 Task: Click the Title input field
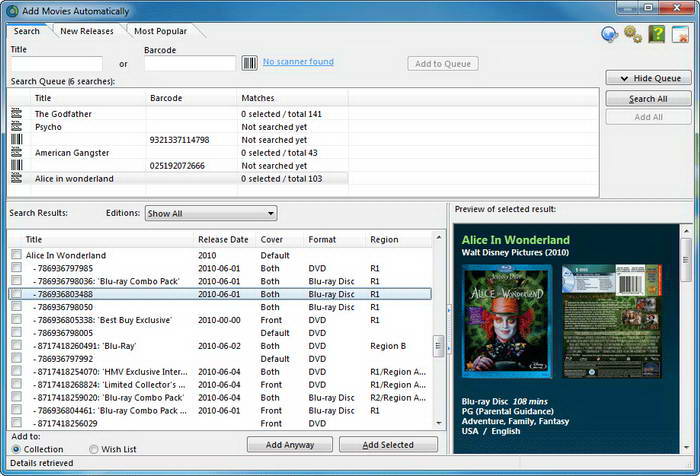click(57, 63)
